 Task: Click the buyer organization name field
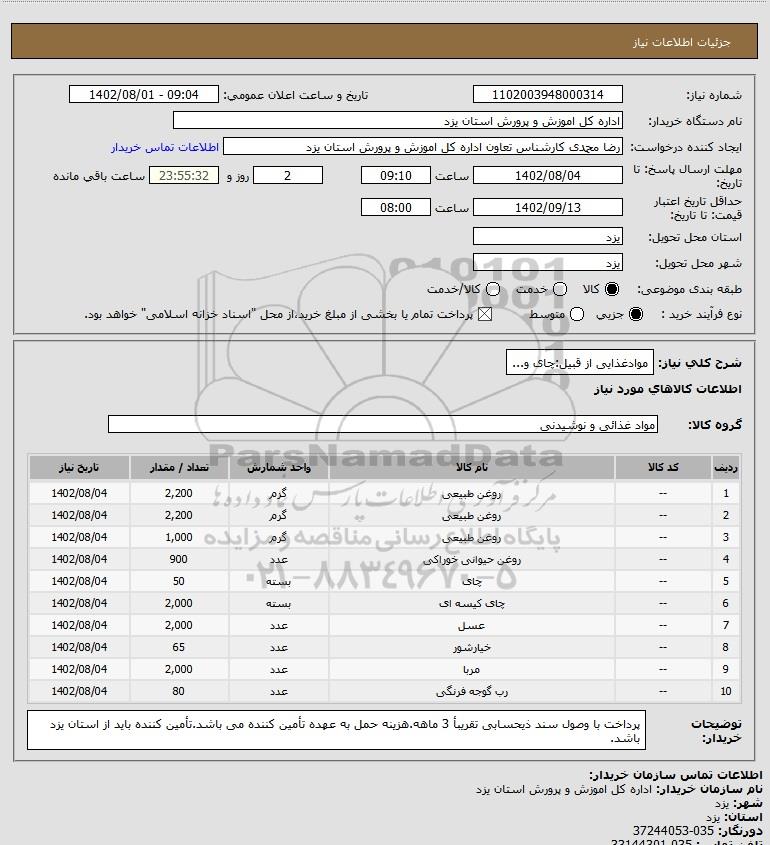(x=398, y=121)
